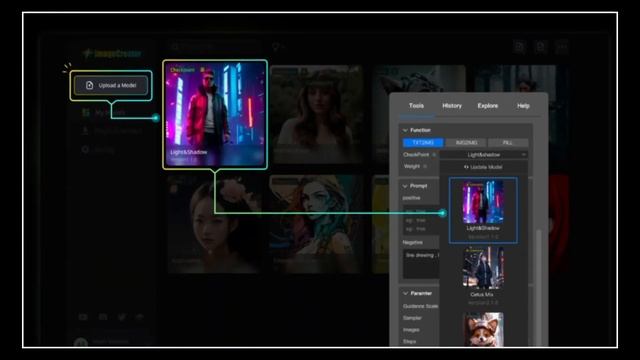The height and width of the screenshot is (360, 640).
Task: Choose the corgi model thumbnail
Action: click(x=483, y=329)
